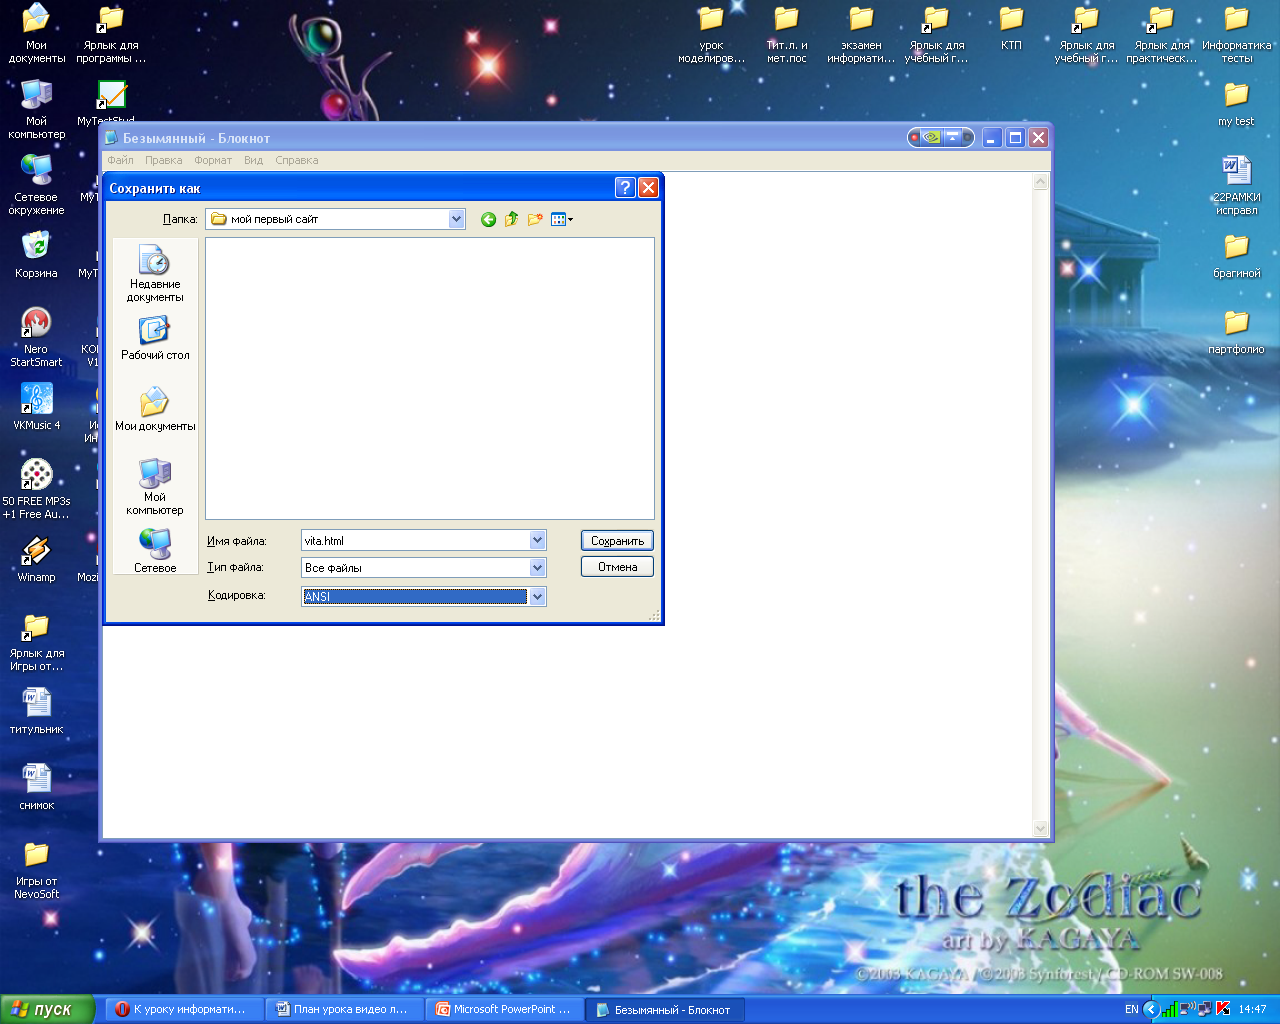Screen dimensions: 1280x1024
Task: Launch Winamp desktop icon
Action: 36,558
